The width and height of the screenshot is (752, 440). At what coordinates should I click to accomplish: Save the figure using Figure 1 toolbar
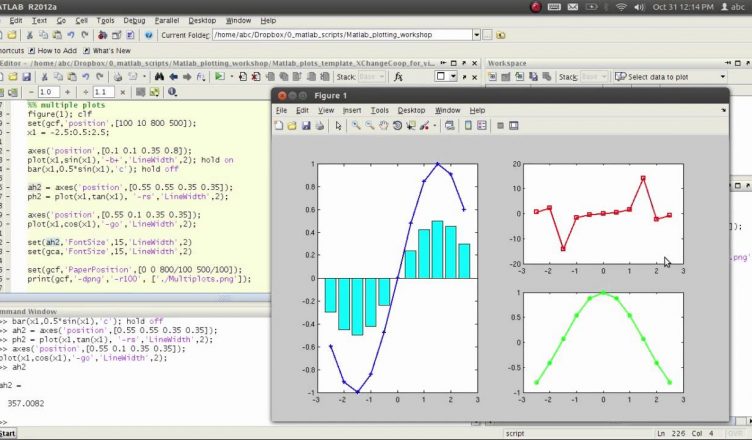[306, 126]
